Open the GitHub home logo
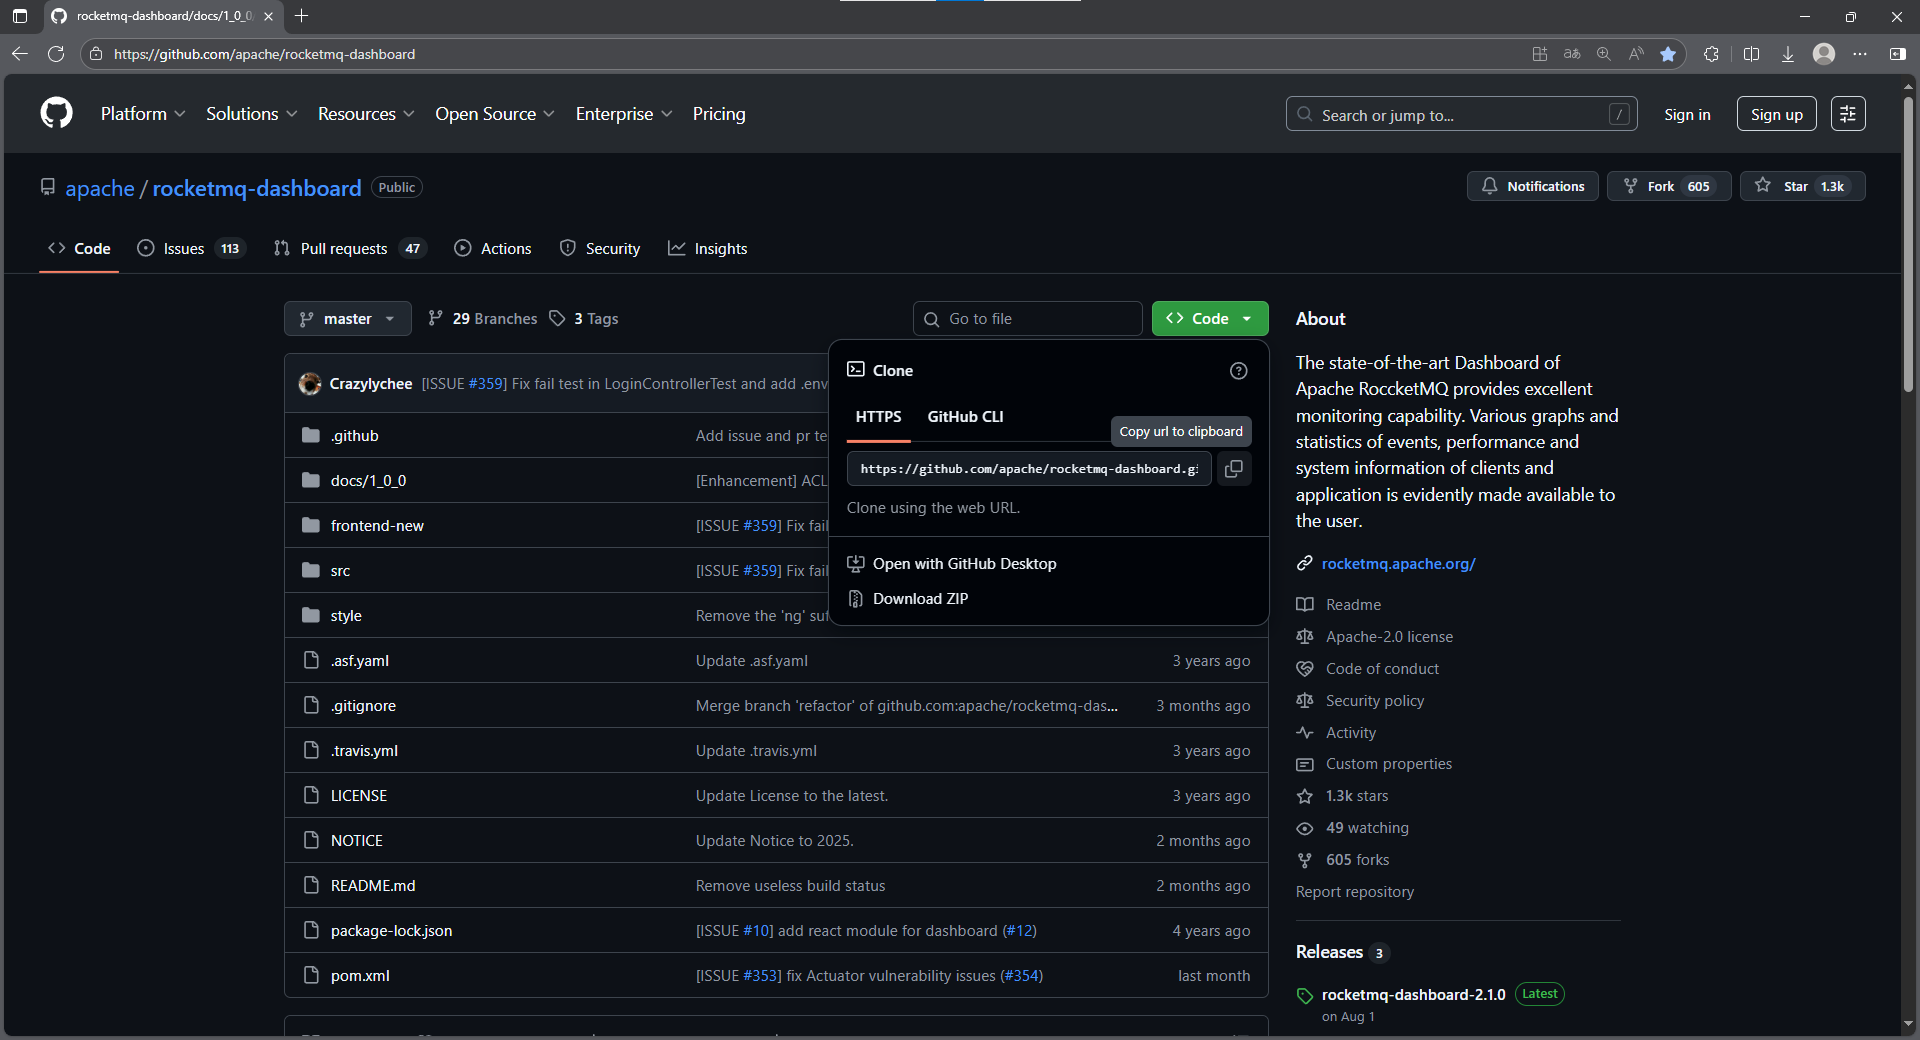This screenshot has height=1040, width=1920. pyautogui.click(x=56, y=113)
